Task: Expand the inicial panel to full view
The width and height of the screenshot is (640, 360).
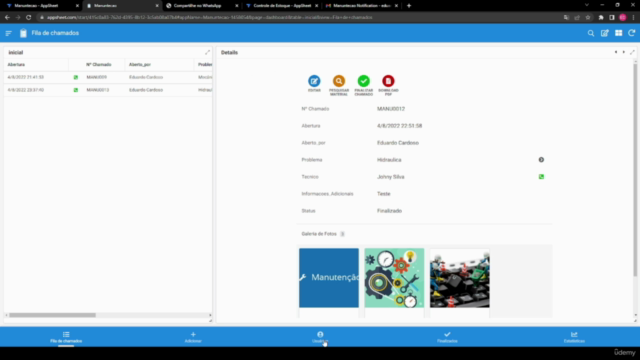Action: [207, 52]
